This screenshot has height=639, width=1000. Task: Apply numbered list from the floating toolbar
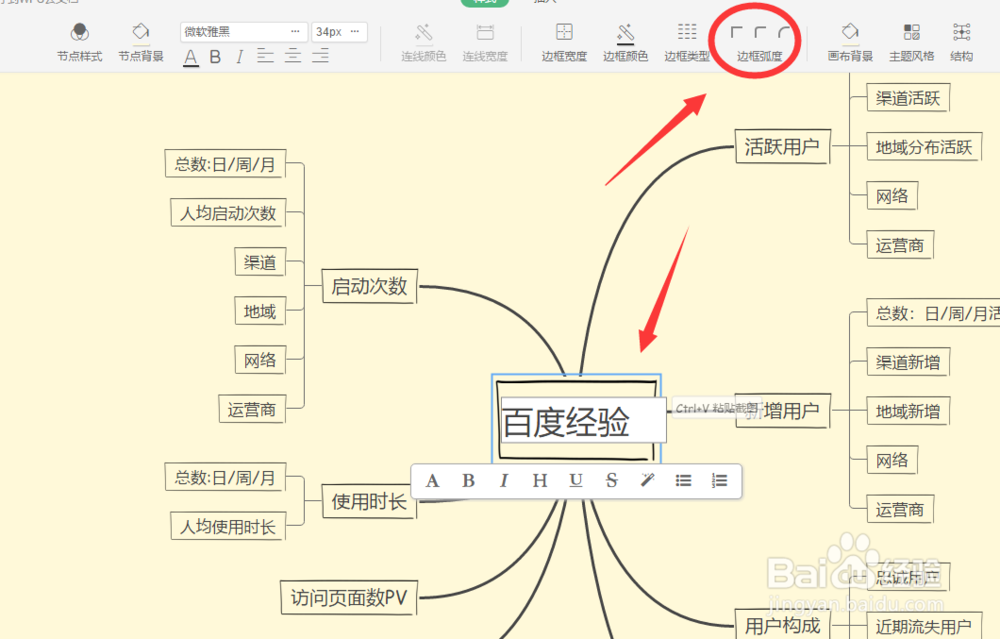click(x=719, y=480)
